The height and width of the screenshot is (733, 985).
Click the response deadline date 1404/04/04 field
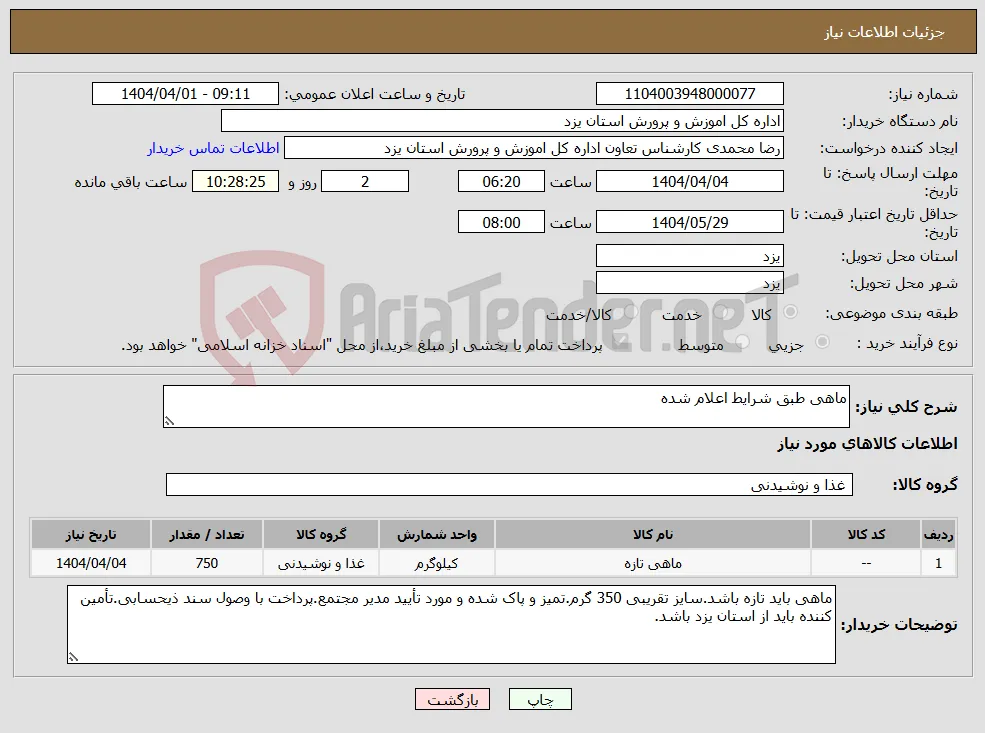[690, 182]
